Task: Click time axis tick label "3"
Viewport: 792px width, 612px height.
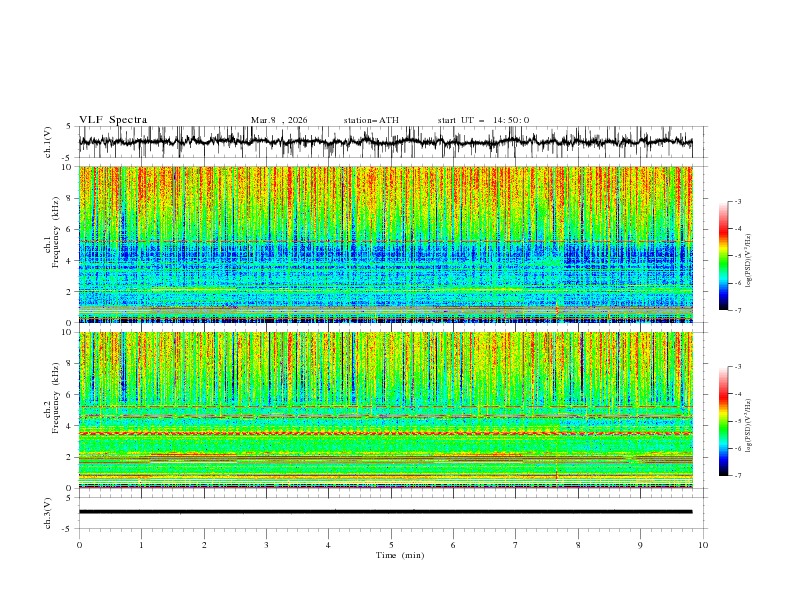Action: (266, 545)
